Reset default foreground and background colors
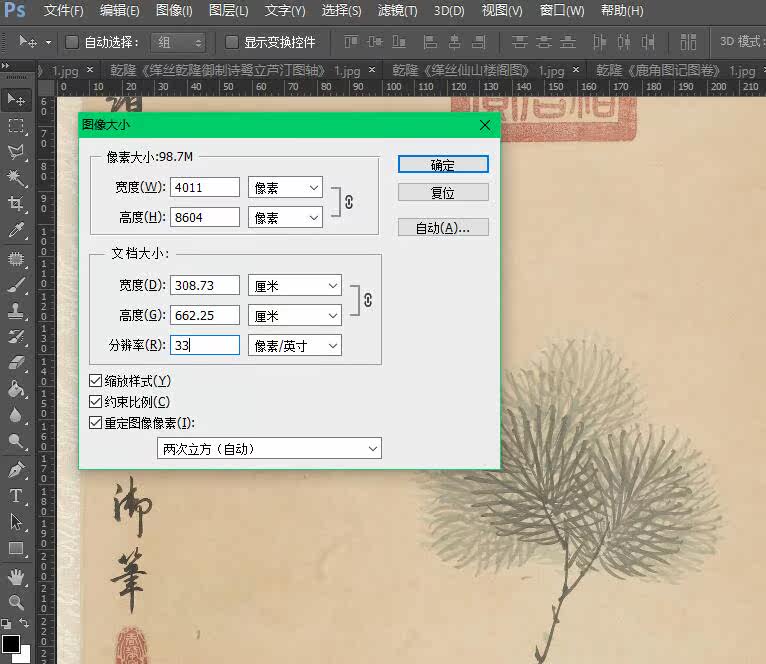Image resolution: width=766 pixels, height=664 pixels. pos(6,623)
